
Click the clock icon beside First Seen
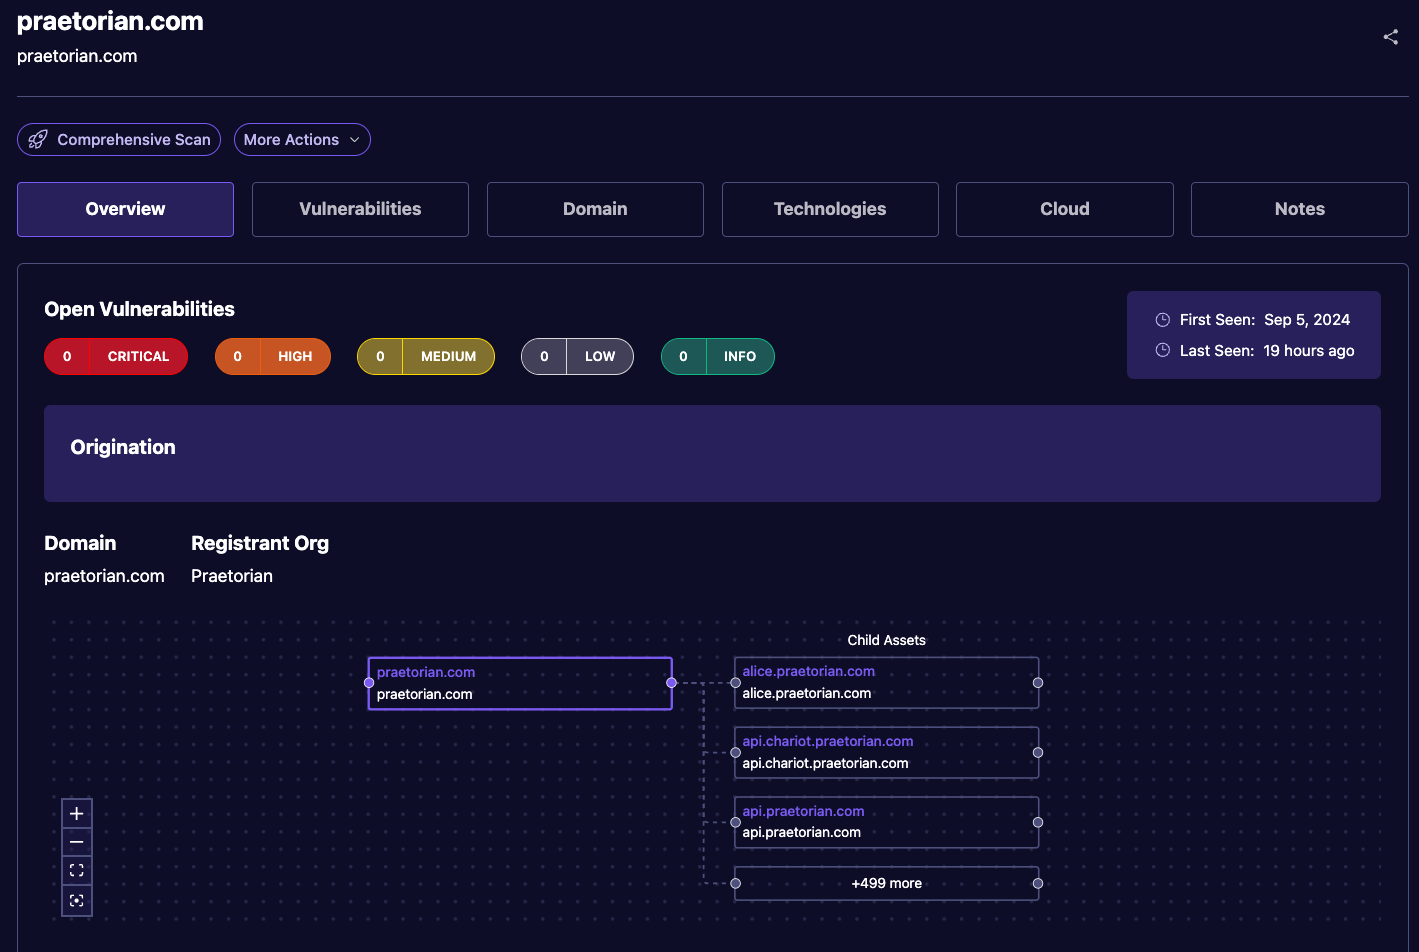(x=1162, y=320)
